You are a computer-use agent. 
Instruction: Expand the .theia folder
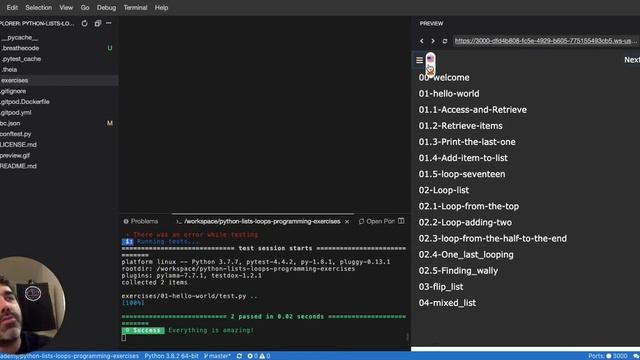9,70
